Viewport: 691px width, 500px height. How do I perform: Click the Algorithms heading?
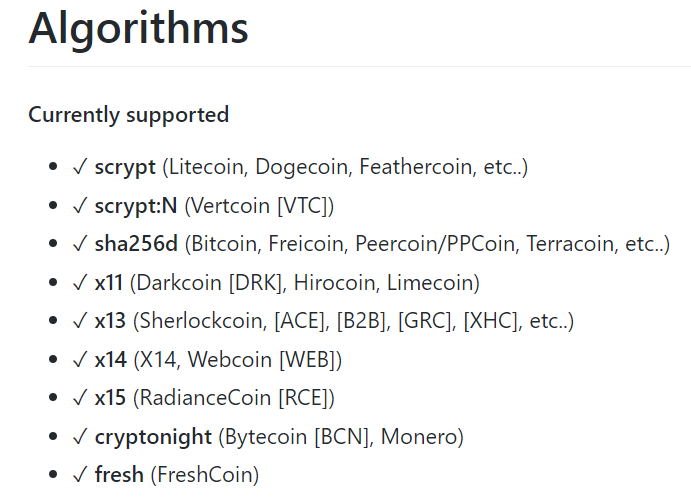coord(138,27)
